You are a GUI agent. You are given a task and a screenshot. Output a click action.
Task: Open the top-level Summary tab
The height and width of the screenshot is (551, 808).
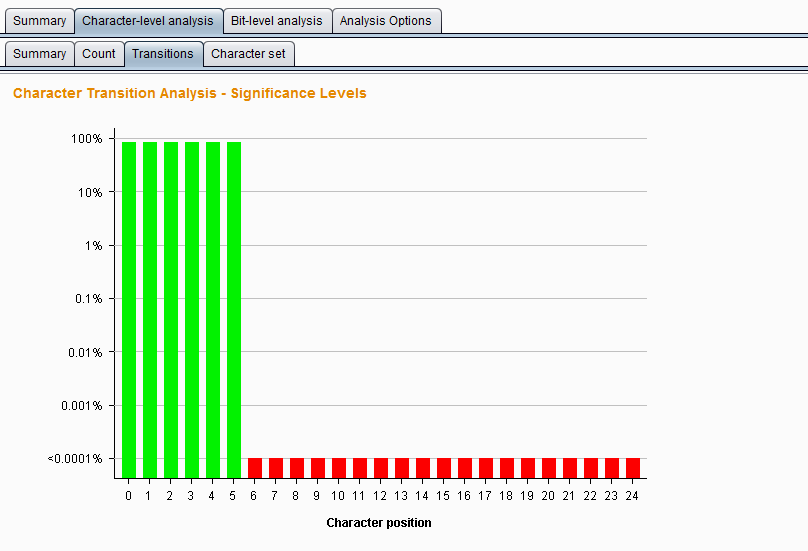pos(39,21)
